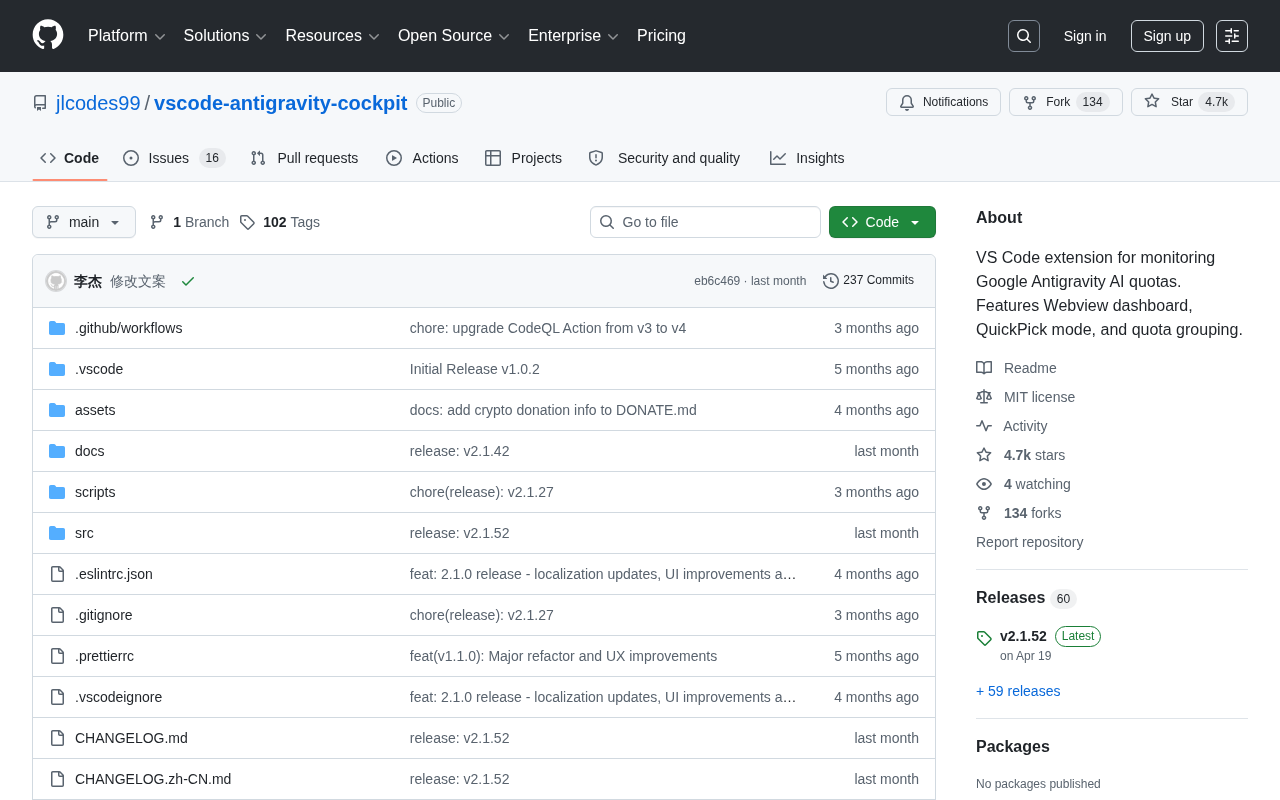Open commit 'docs: add crypto donation info to DONATE.md'

553,410
